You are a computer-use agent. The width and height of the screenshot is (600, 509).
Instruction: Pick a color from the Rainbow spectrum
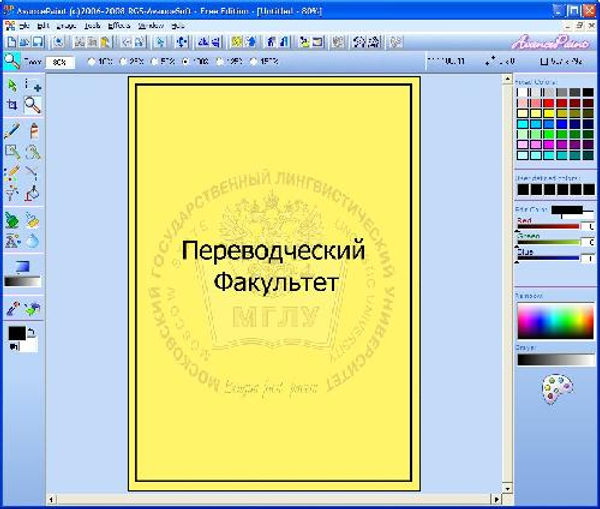coord(555,321)
